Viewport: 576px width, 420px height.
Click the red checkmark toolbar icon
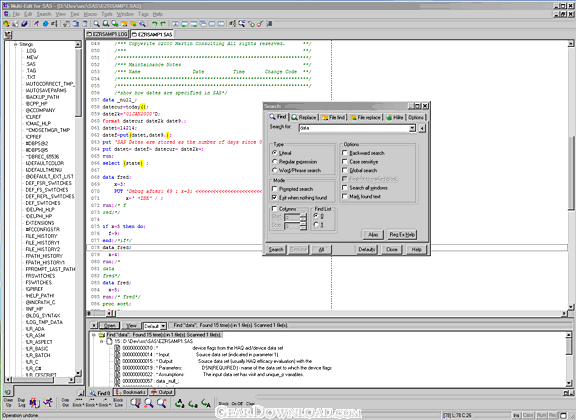click(260, 24)
